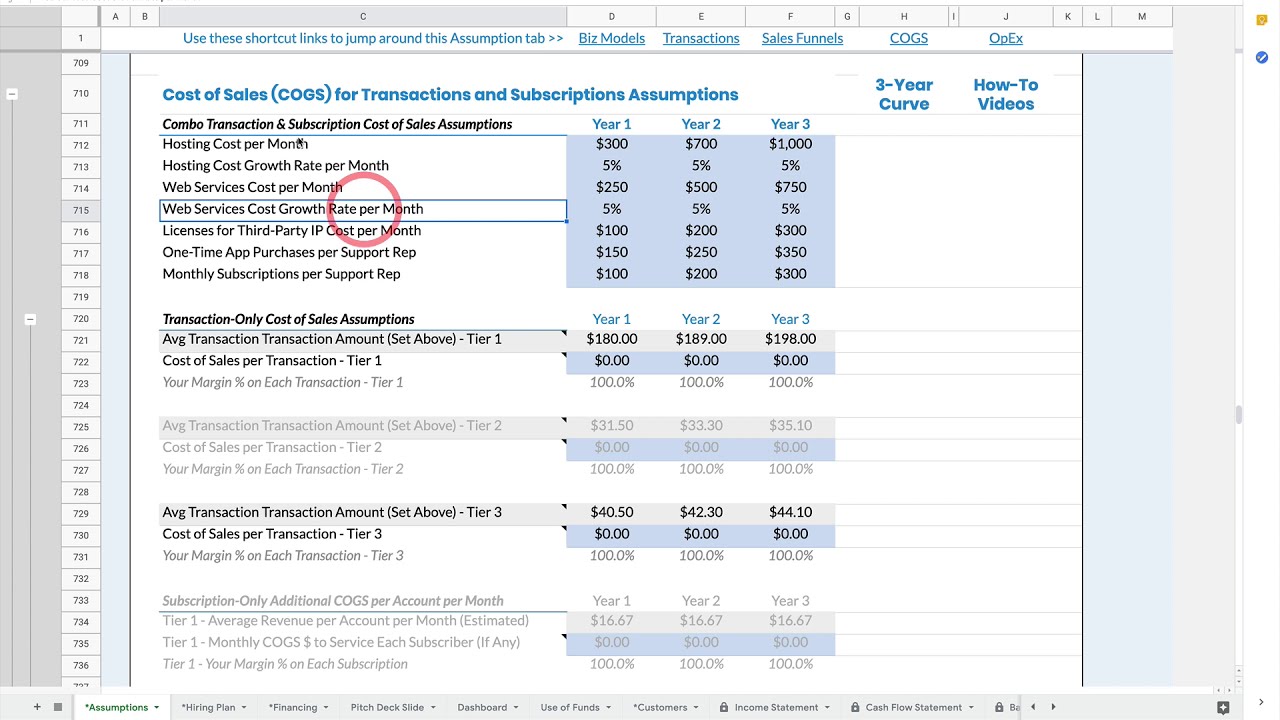Select Year 1 Tier 1 transaction amount $180.00
Viewport: 1280px width, 720px height.
point(612,339)
